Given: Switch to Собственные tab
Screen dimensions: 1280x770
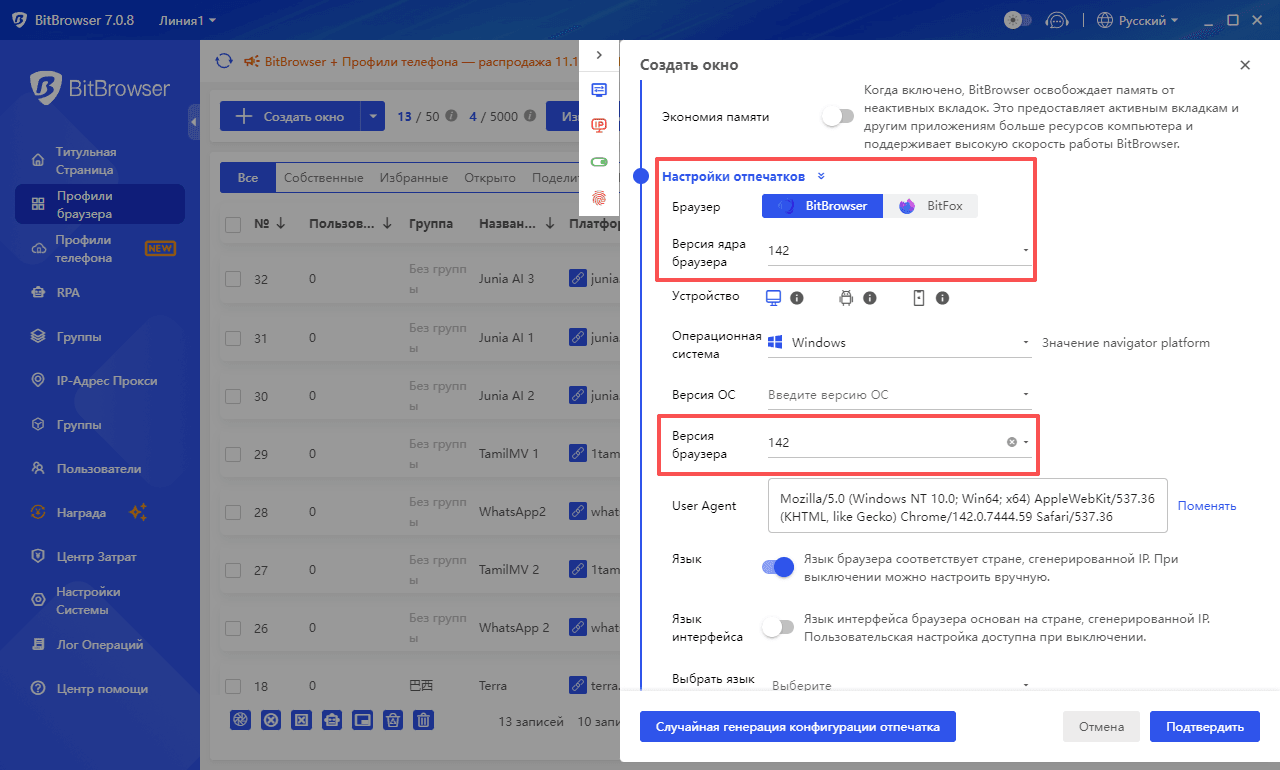Looking at the screenshot, I should click(323, 178).
